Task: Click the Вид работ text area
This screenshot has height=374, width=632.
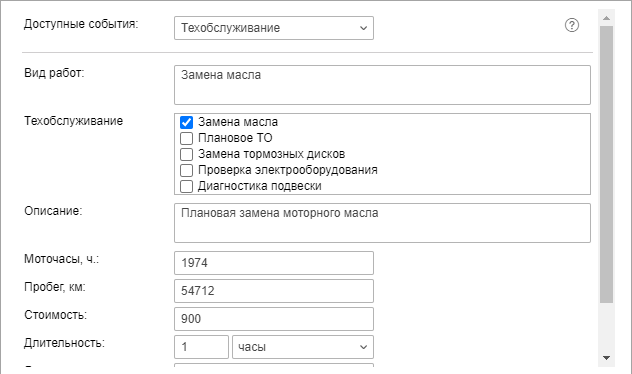Action: click(x=383, y=85)
